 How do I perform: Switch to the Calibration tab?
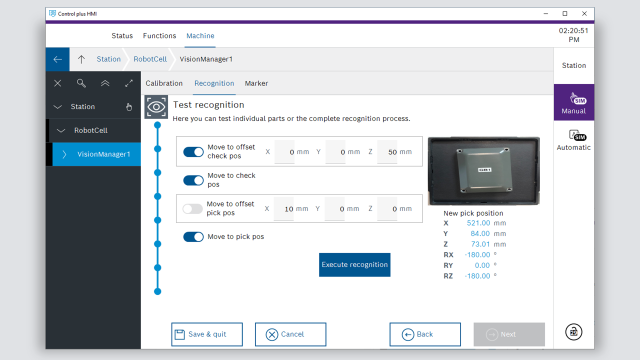(x=164, y=83)
